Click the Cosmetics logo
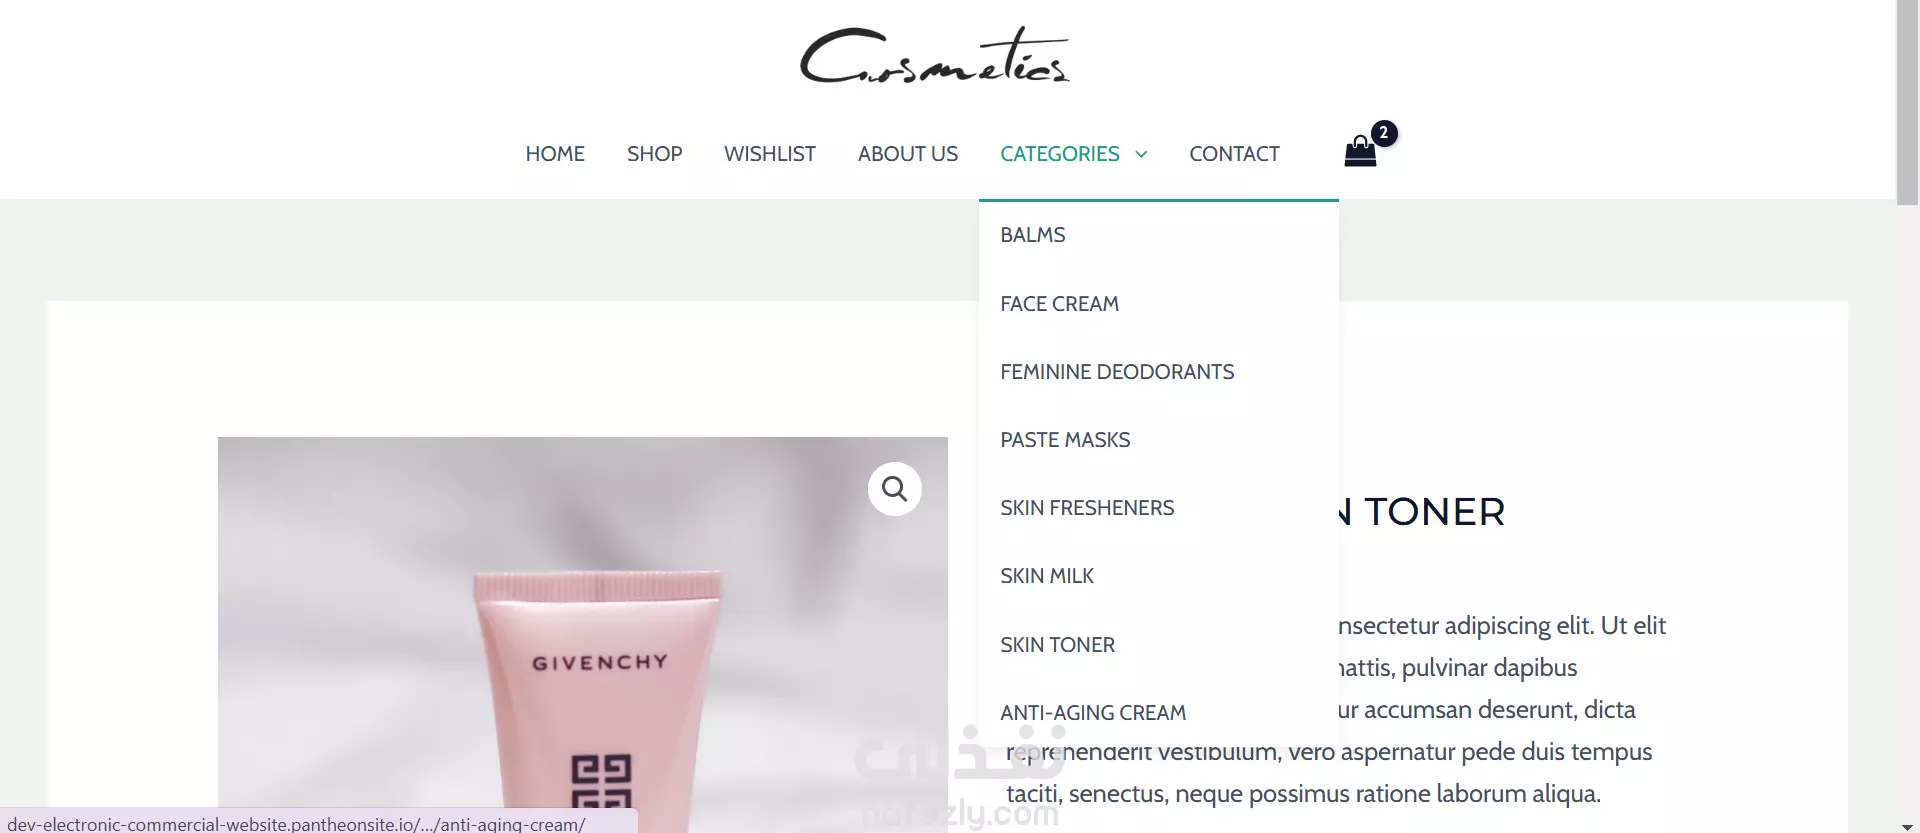 934,55
